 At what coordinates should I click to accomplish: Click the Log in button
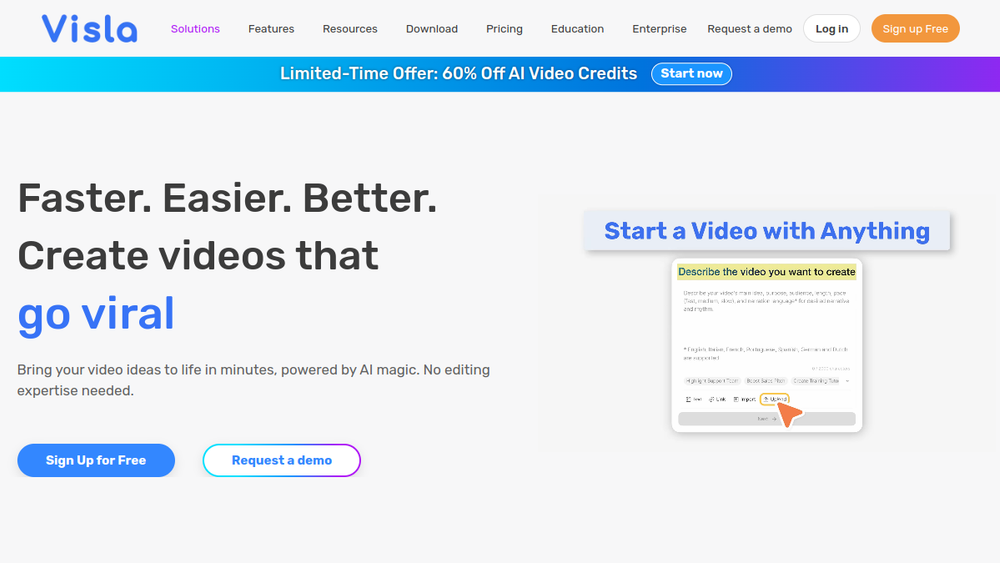click(832, 29)
